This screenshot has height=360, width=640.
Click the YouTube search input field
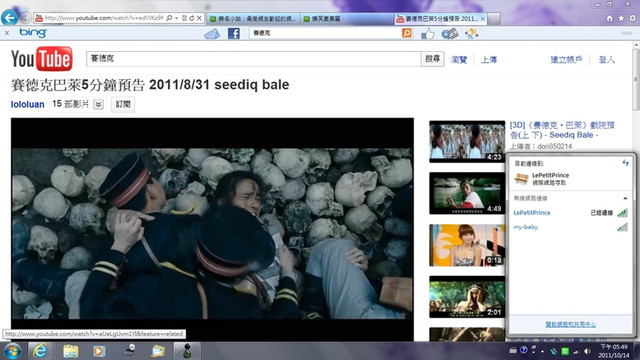253,59
